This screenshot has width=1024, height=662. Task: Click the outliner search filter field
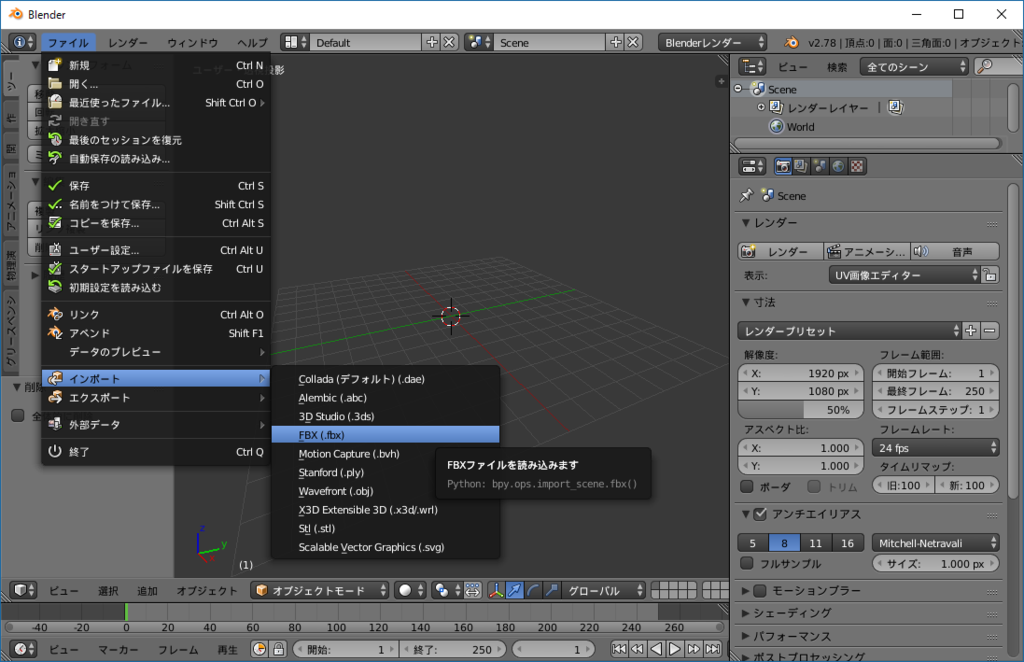[999, 67]
